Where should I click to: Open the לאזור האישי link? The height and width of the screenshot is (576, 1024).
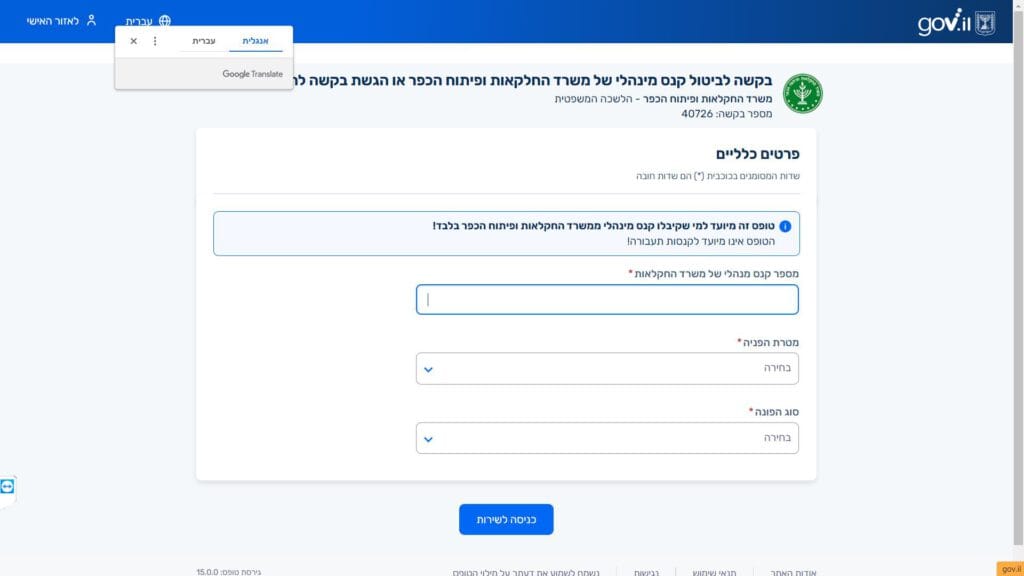(53, 21)
